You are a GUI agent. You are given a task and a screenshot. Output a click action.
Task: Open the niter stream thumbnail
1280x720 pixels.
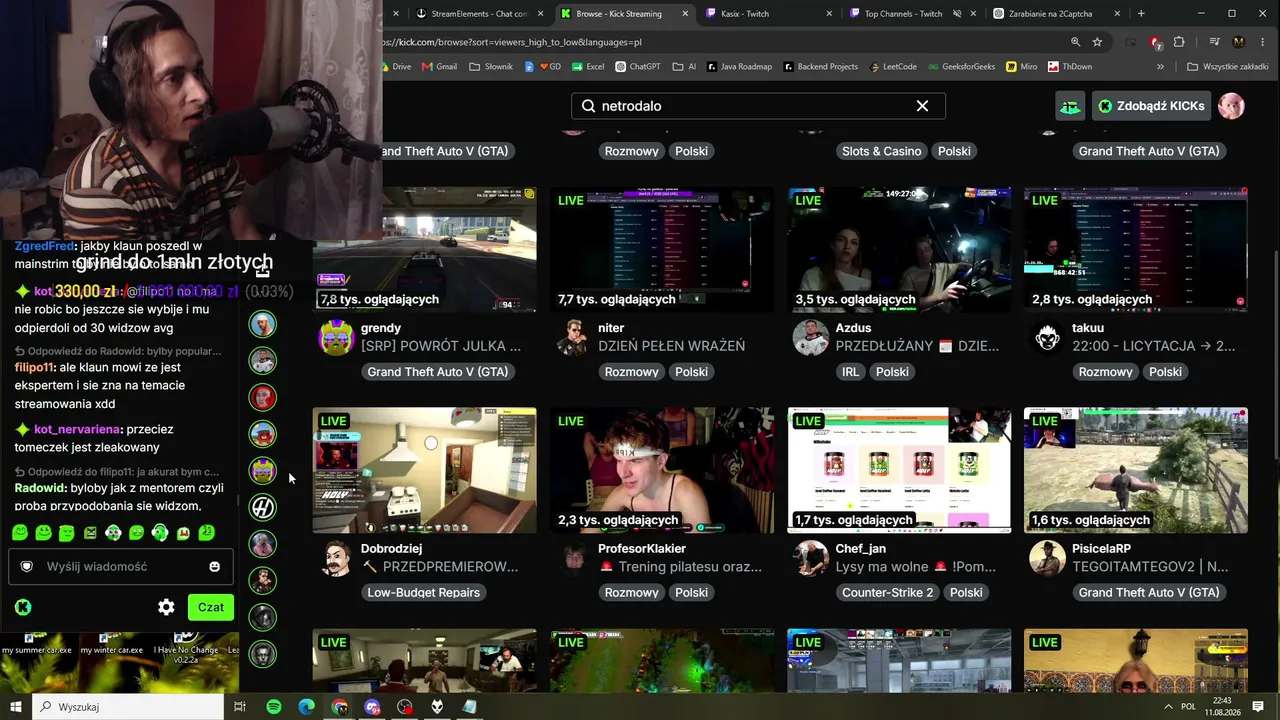(x=662, y=249)
